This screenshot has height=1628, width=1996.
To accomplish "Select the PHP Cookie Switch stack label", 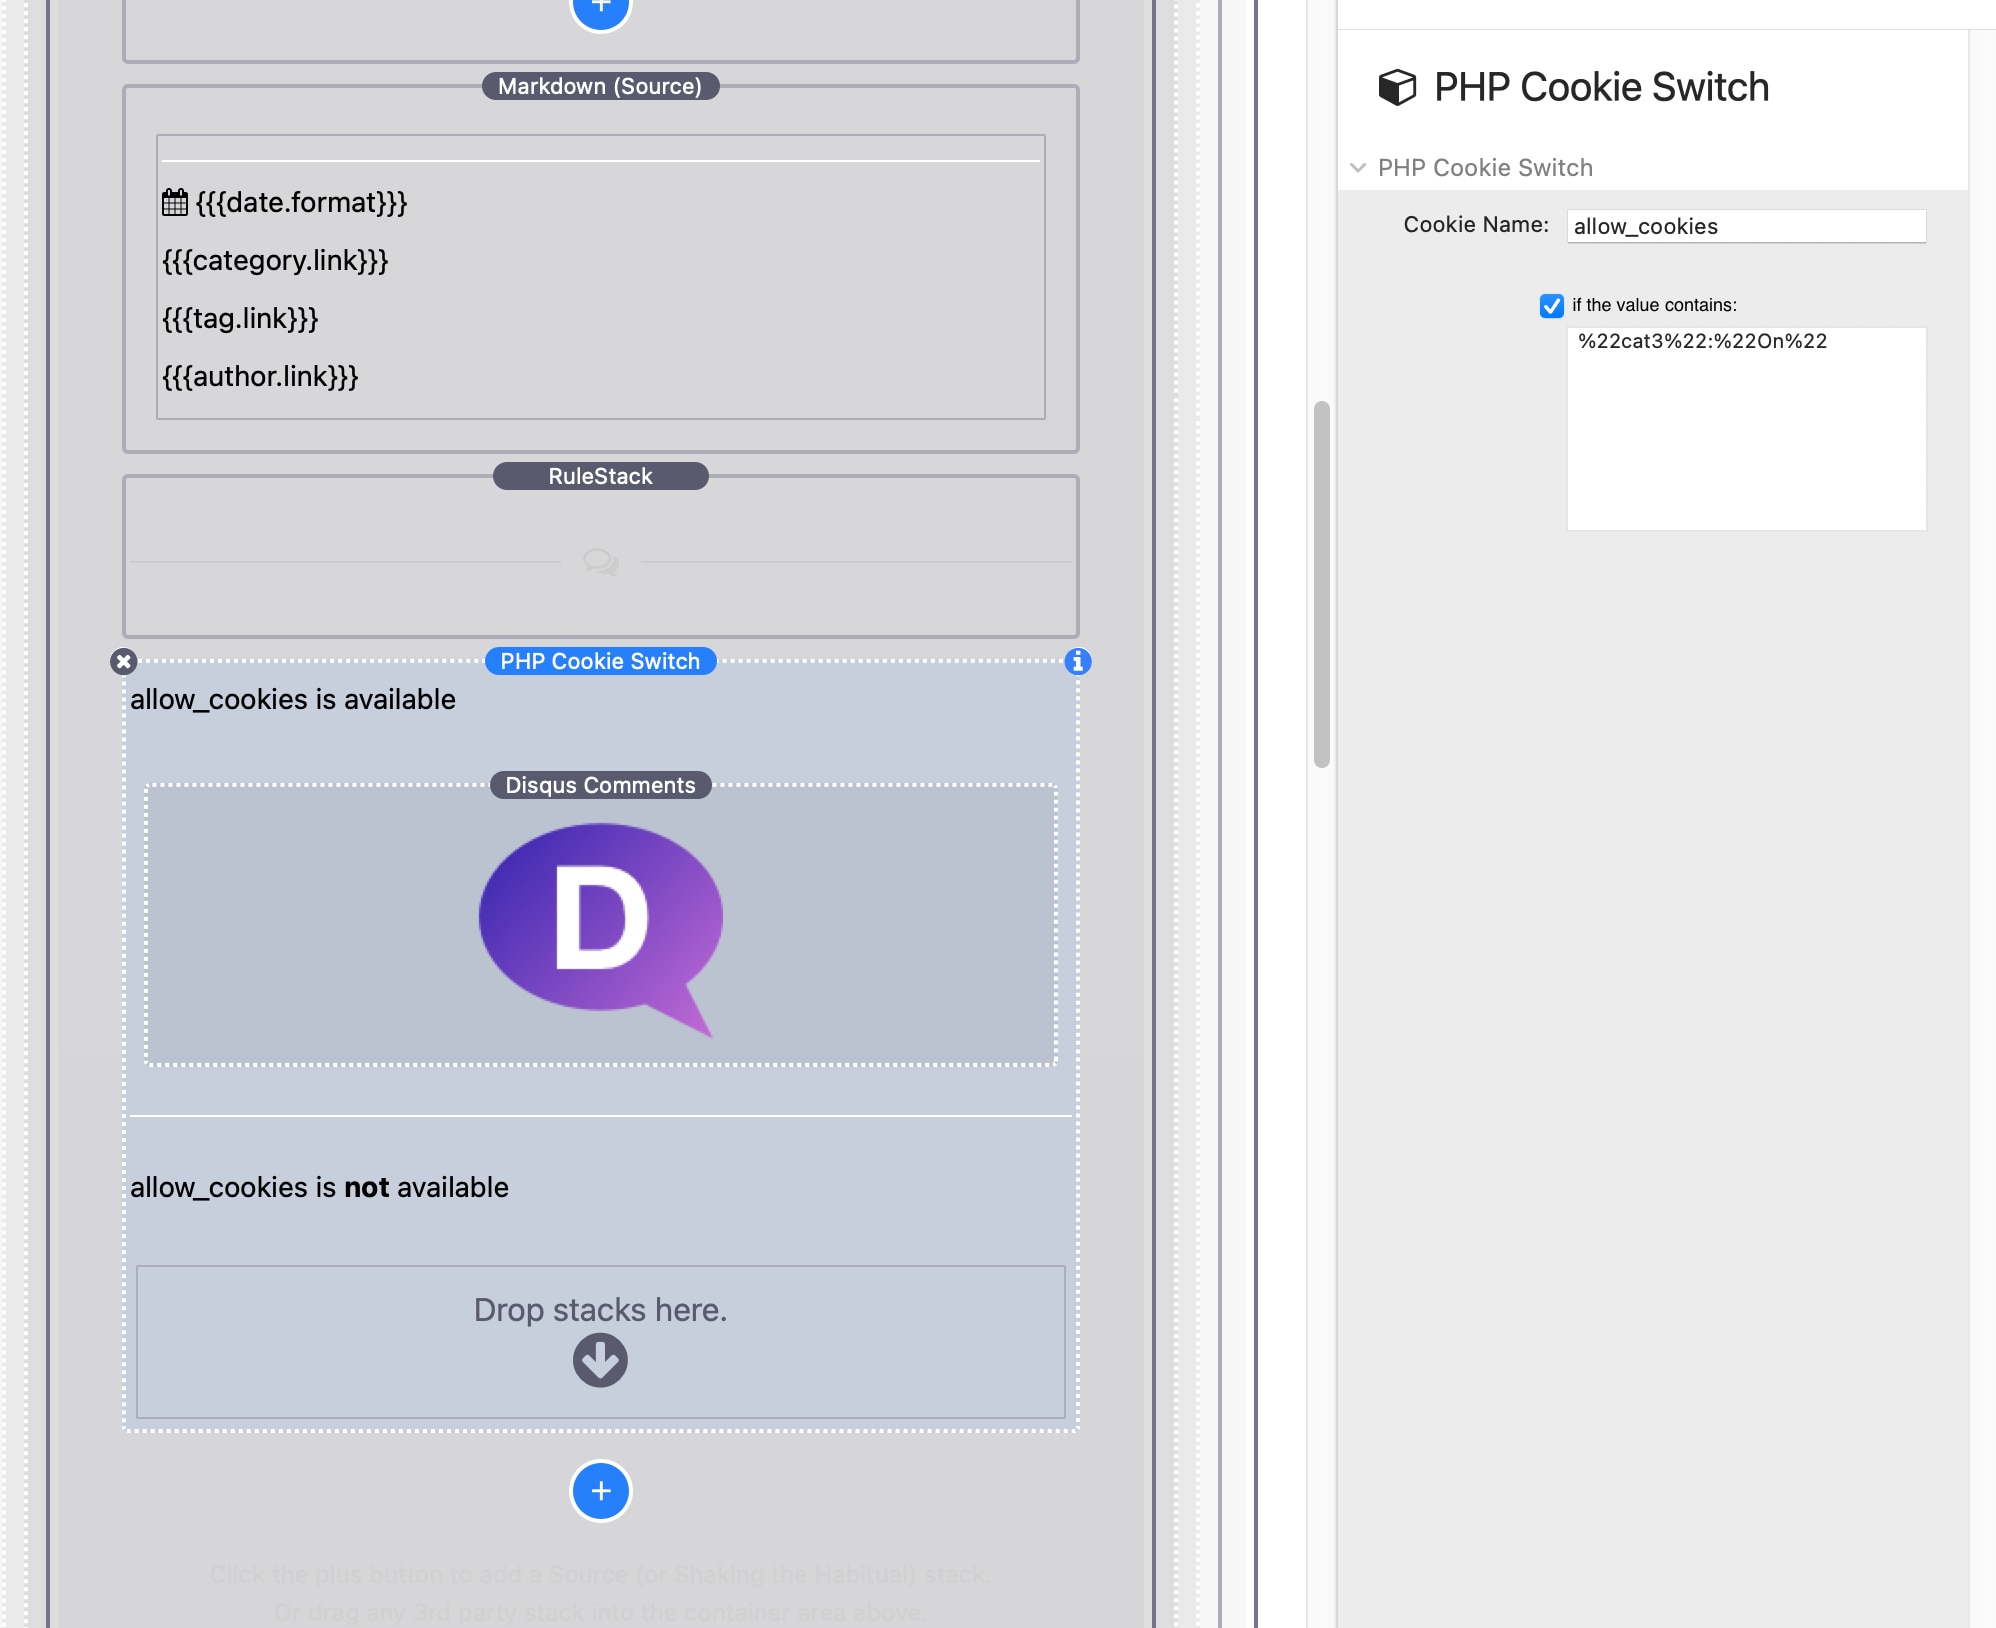I will [600, 661].
